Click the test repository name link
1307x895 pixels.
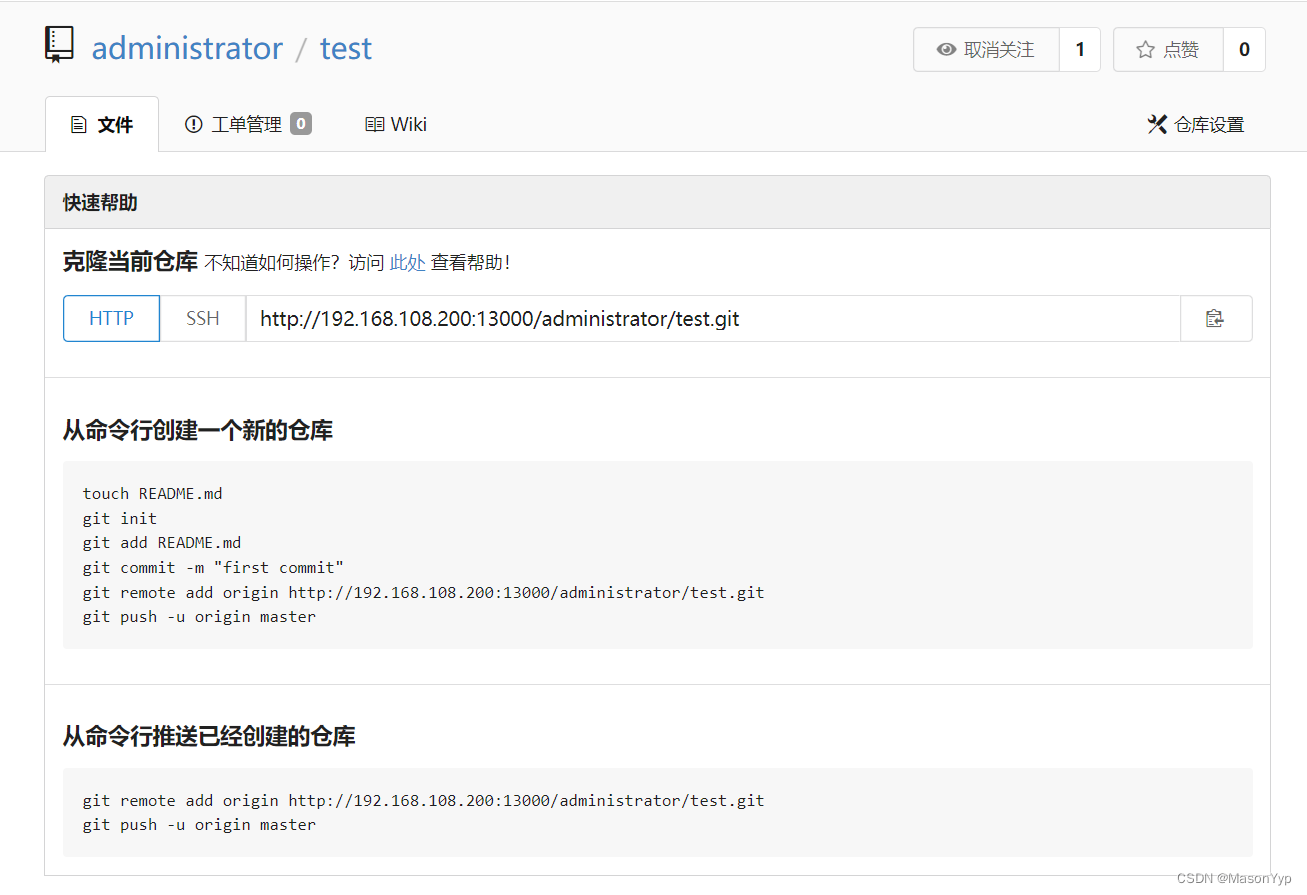(345, 48)
